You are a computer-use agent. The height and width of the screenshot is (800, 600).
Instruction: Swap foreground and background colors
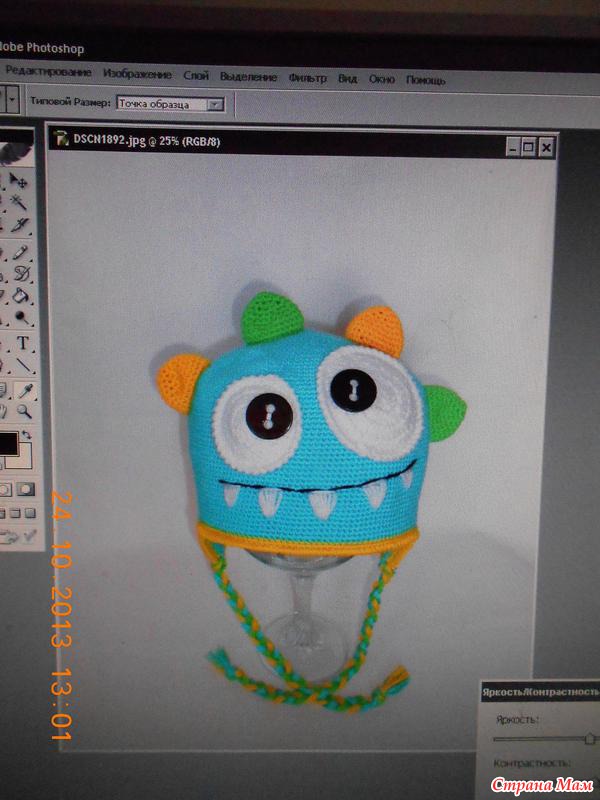[27, 435]
